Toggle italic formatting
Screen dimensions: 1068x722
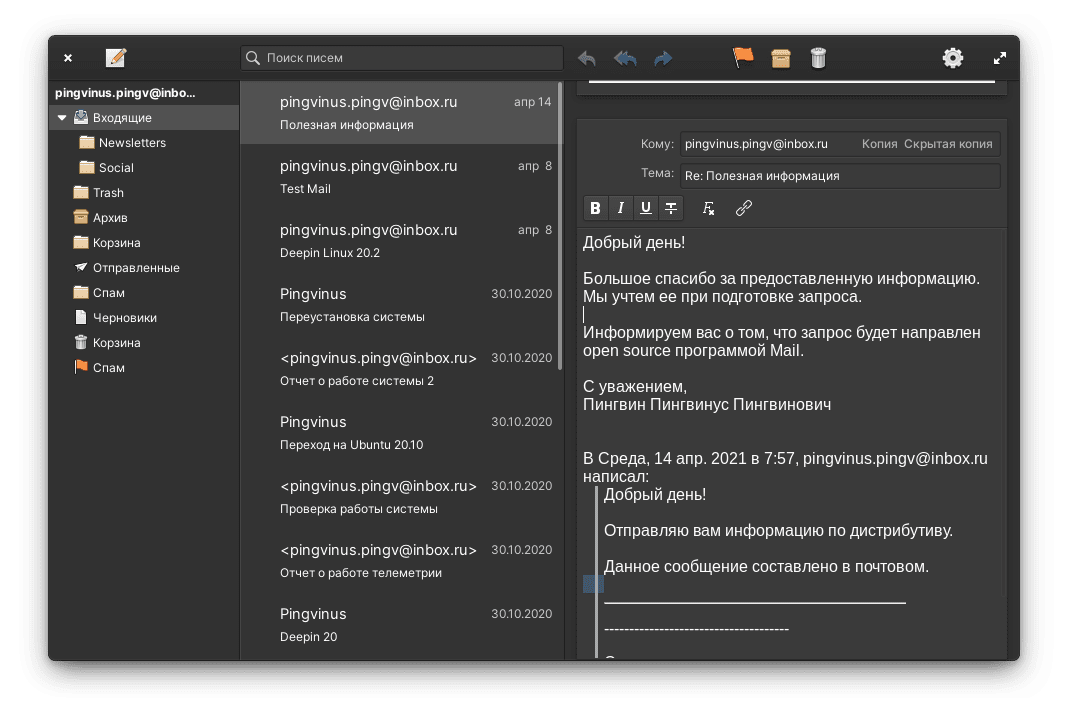coord(621,208)
